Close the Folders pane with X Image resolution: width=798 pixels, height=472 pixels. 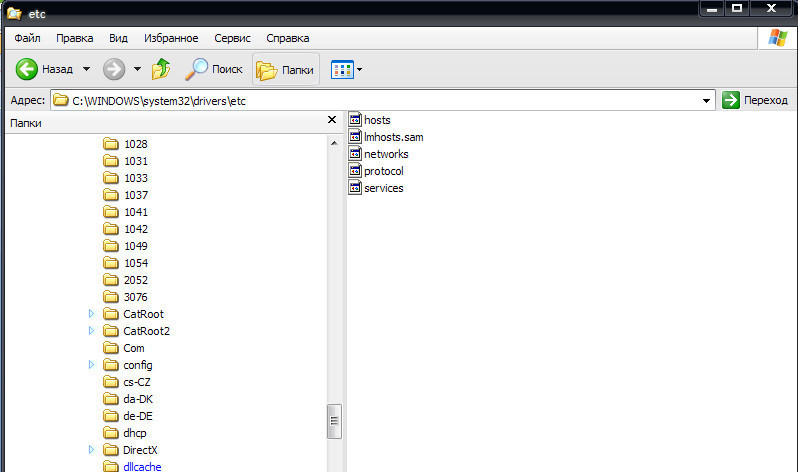[x=332, y=121]
